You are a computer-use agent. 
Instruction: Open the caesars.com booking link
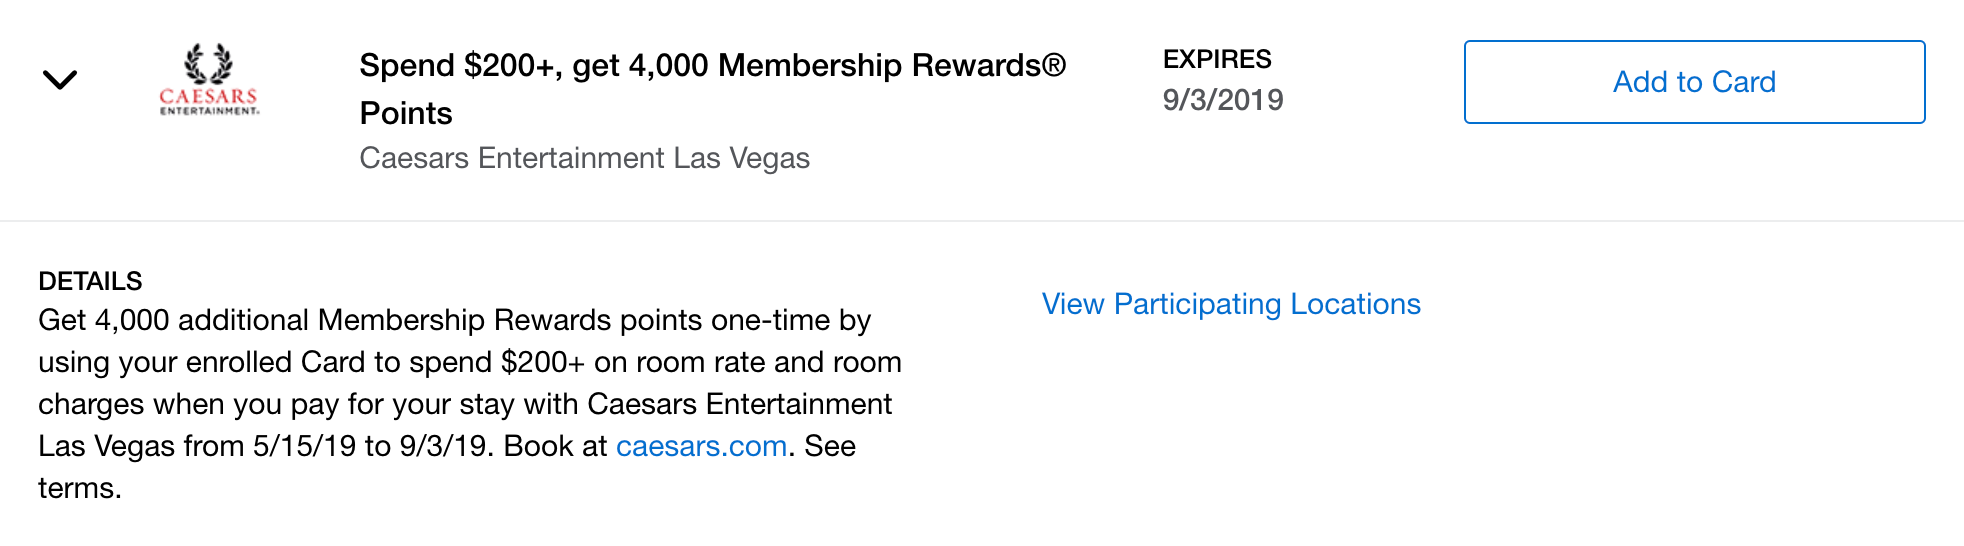coord(701,446)
